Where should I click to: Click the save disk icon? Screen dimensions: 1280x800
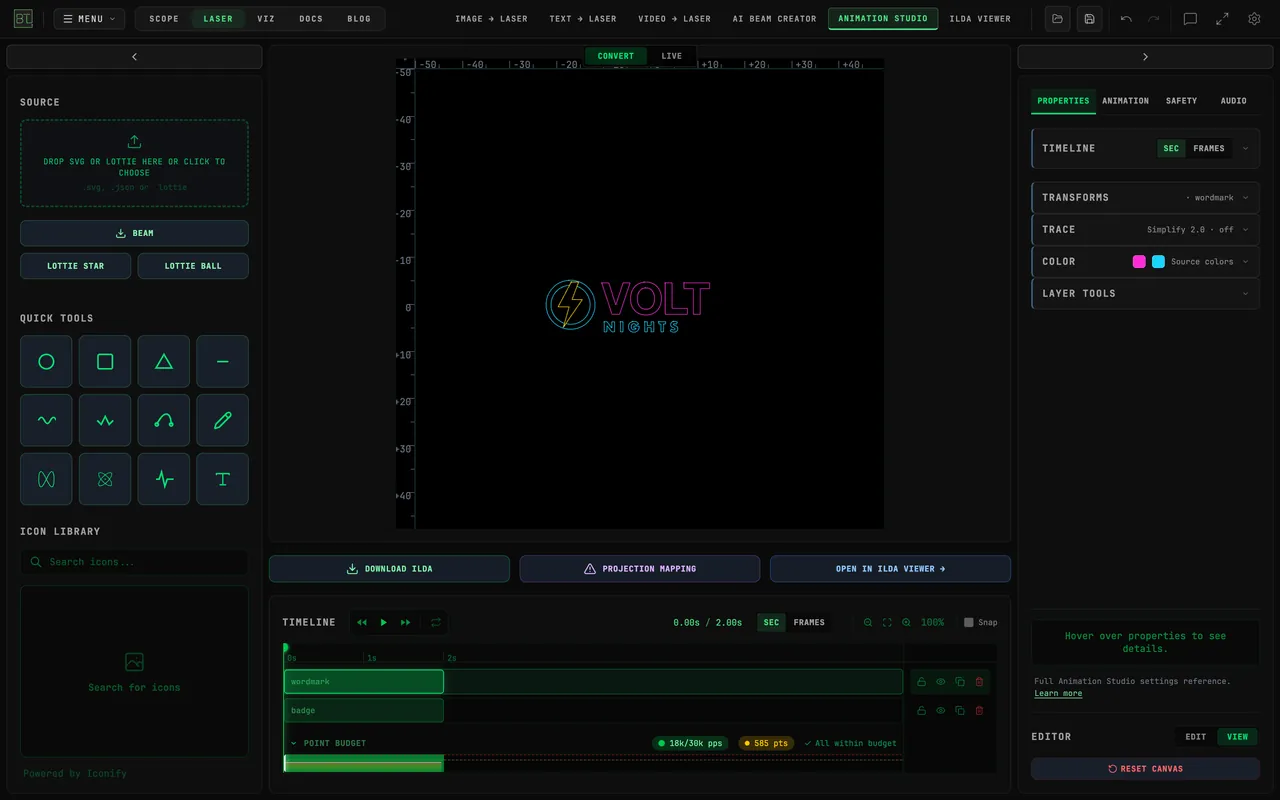coord(1089,19)
